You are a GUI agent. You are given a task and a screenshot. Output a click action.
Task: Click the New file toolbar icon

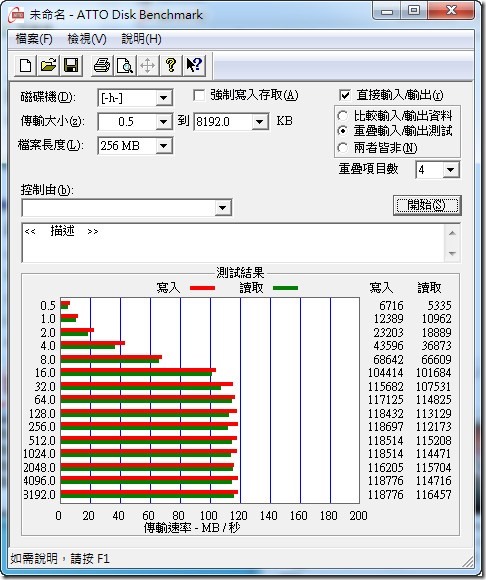[25, 65]
